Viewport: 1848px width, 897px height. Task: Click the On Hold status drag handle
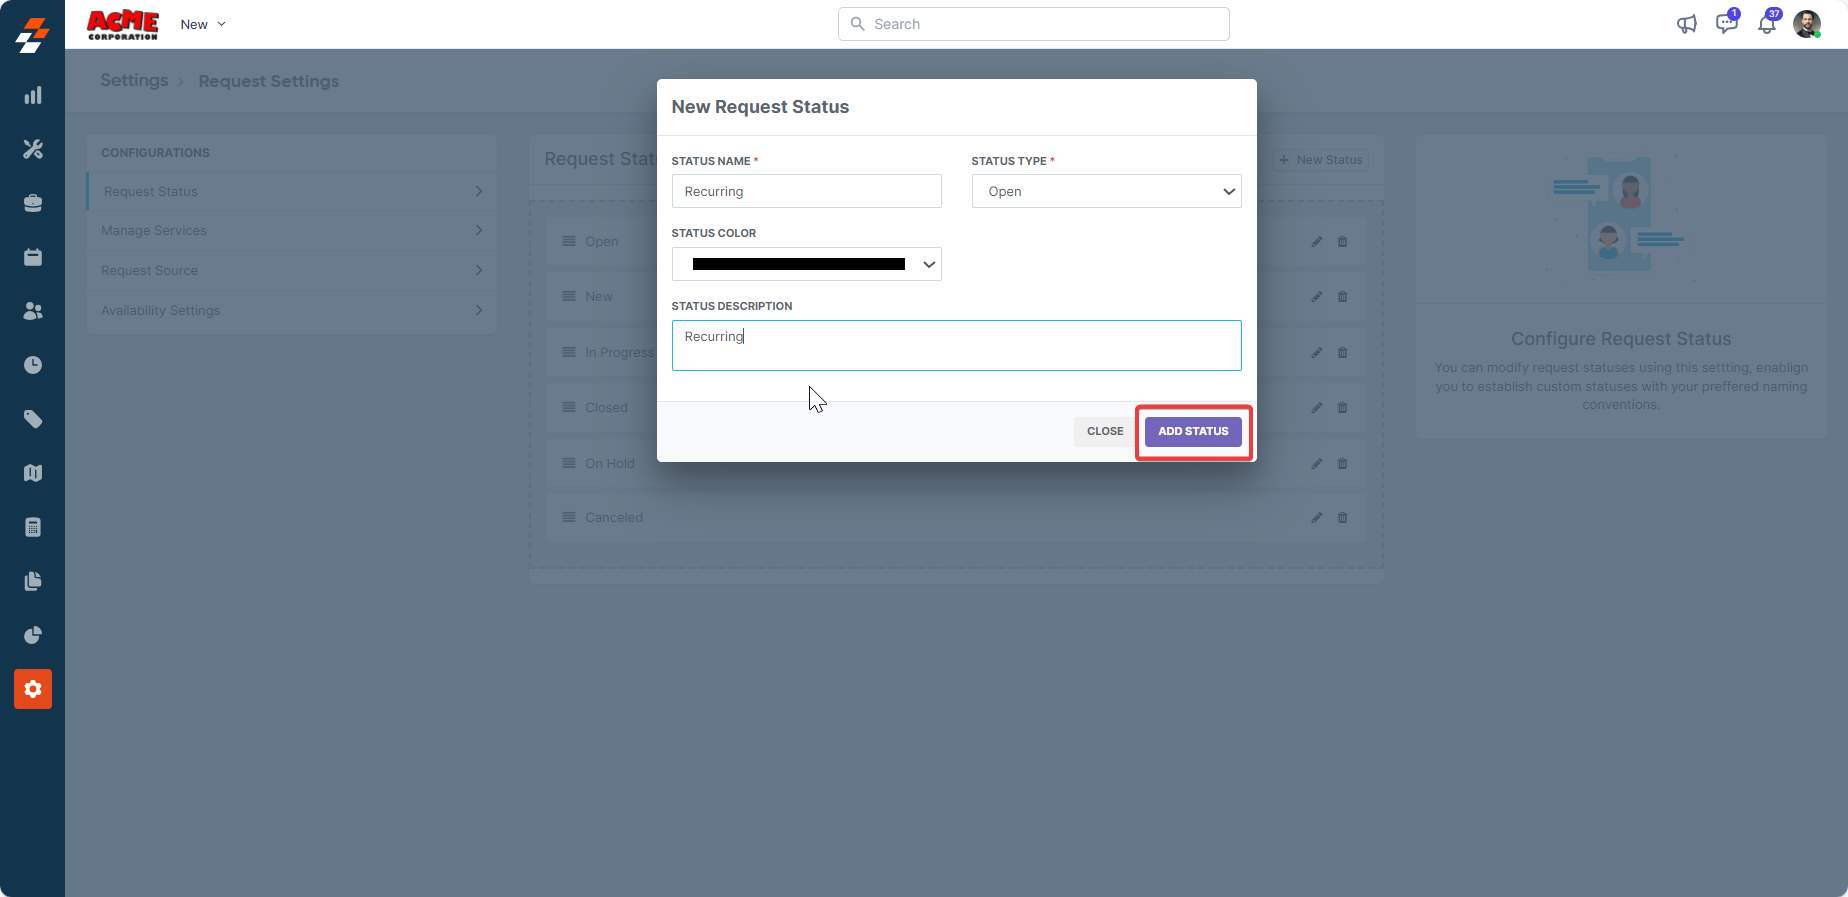[569, 463]
